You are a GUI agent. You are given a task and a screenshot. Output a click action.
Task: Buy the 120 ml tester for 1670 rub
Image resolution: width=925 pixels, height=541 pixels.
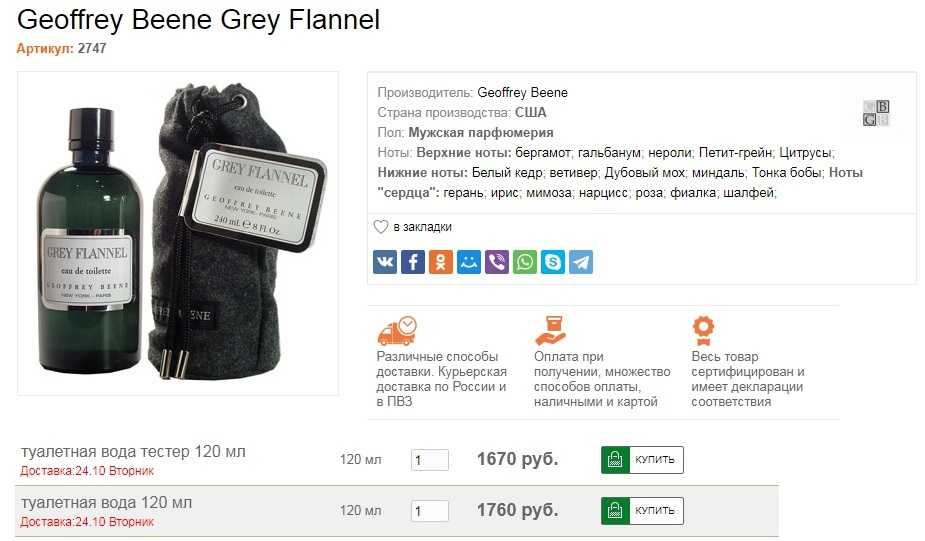(x=642, y=460)
